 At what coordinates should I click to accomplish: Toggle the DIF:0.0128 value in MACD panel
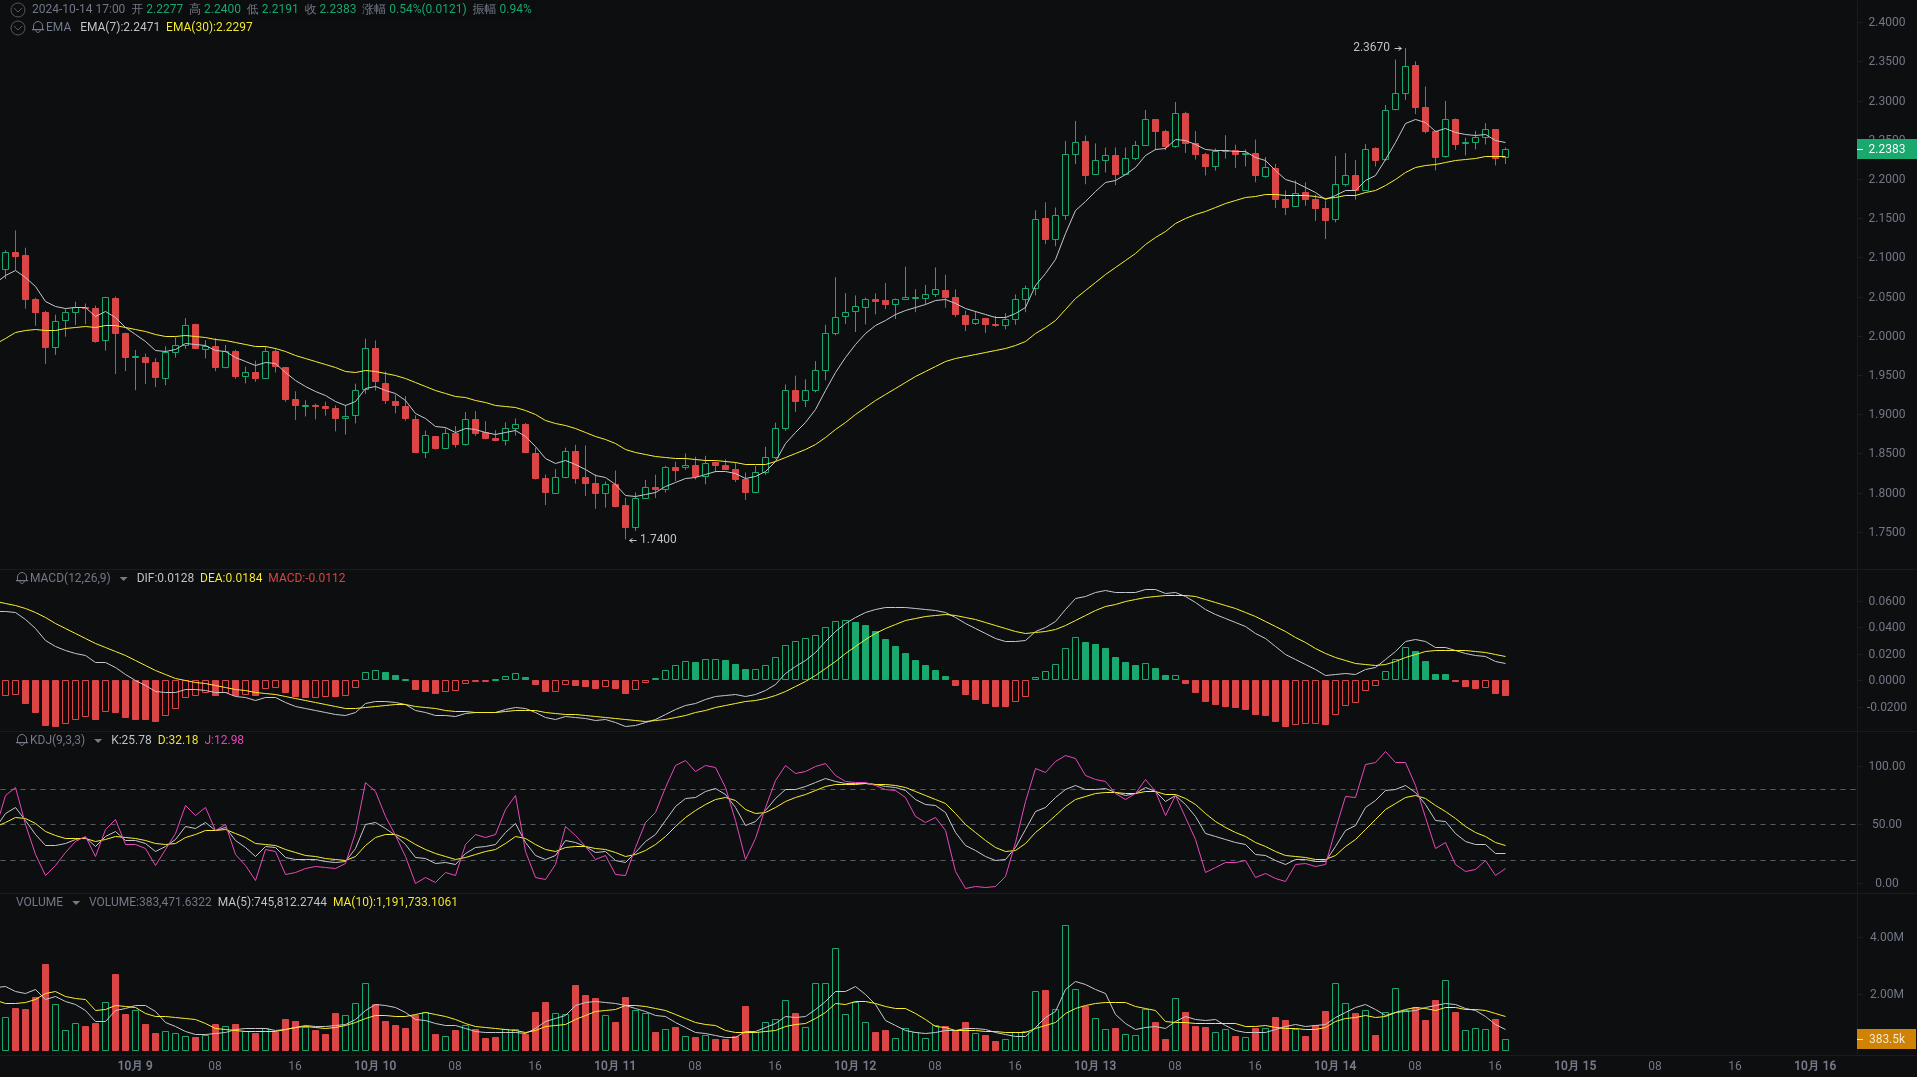(165, 578)
